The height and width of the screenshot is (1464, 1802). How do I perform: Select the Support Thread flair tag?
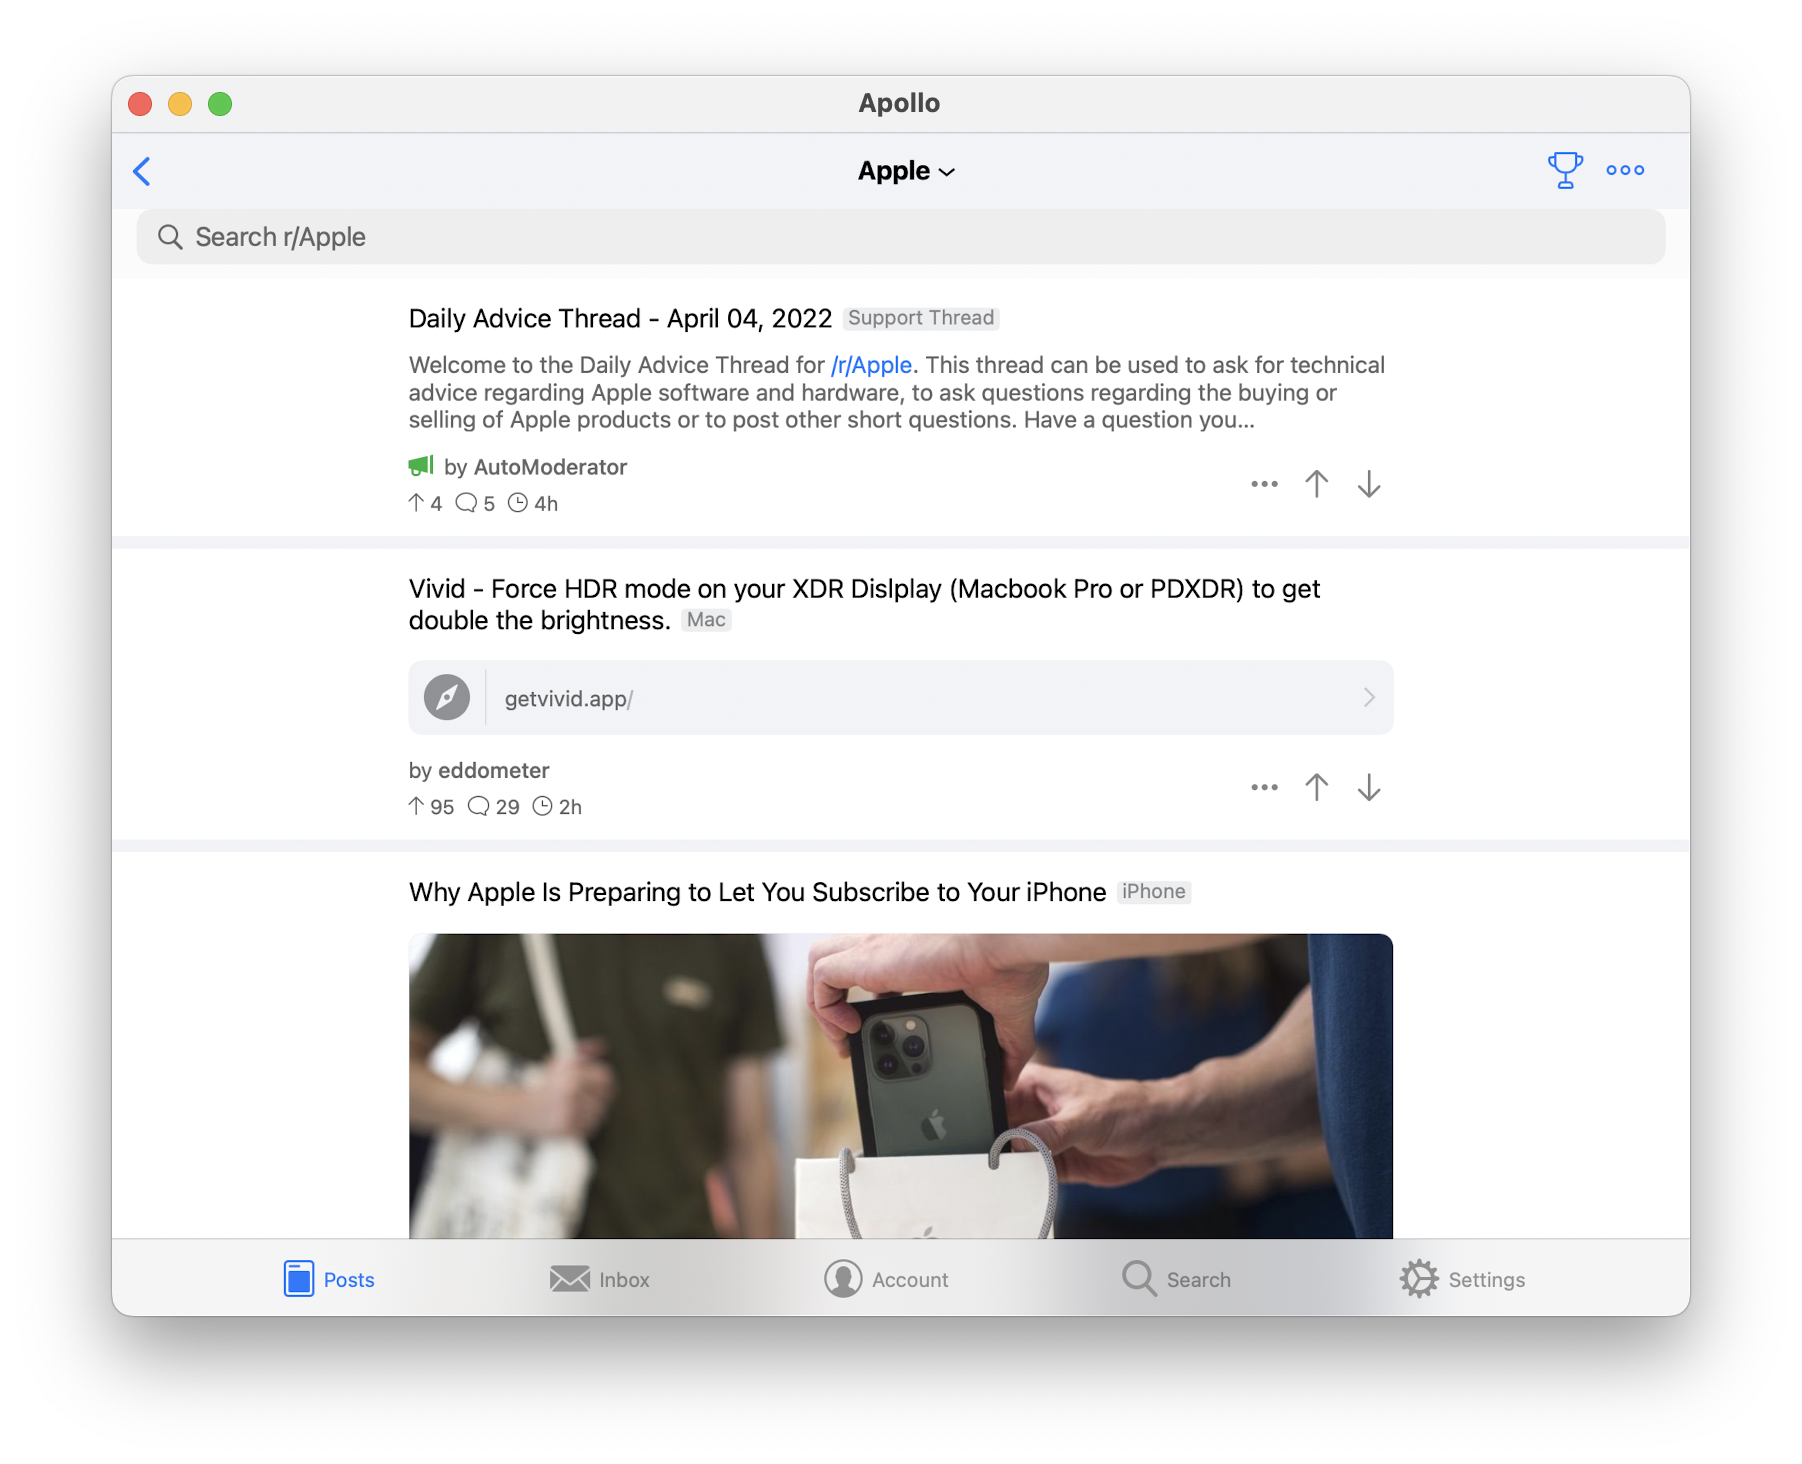point(920,318)
